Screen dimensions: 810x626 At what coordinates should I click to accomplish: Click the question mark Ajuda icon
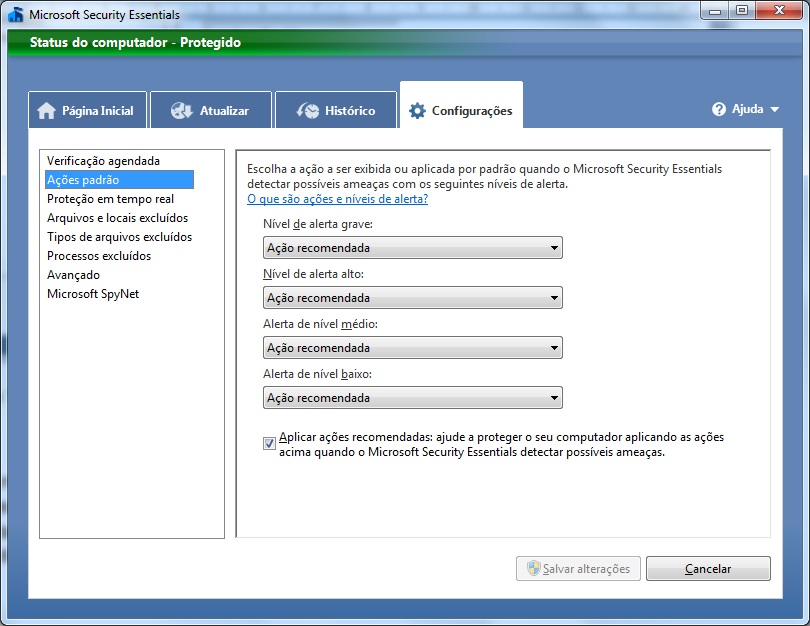tap(719, 109)
